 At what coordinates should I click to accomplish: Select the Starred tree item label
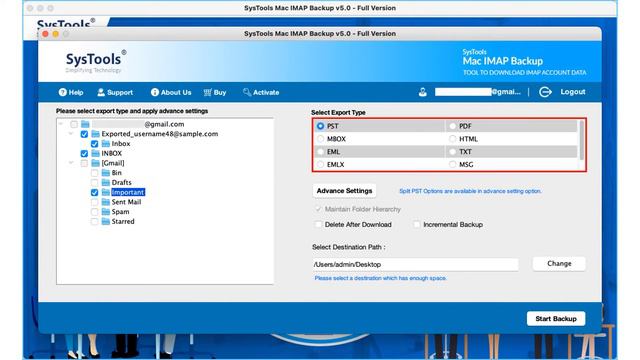tap(123, 221)
